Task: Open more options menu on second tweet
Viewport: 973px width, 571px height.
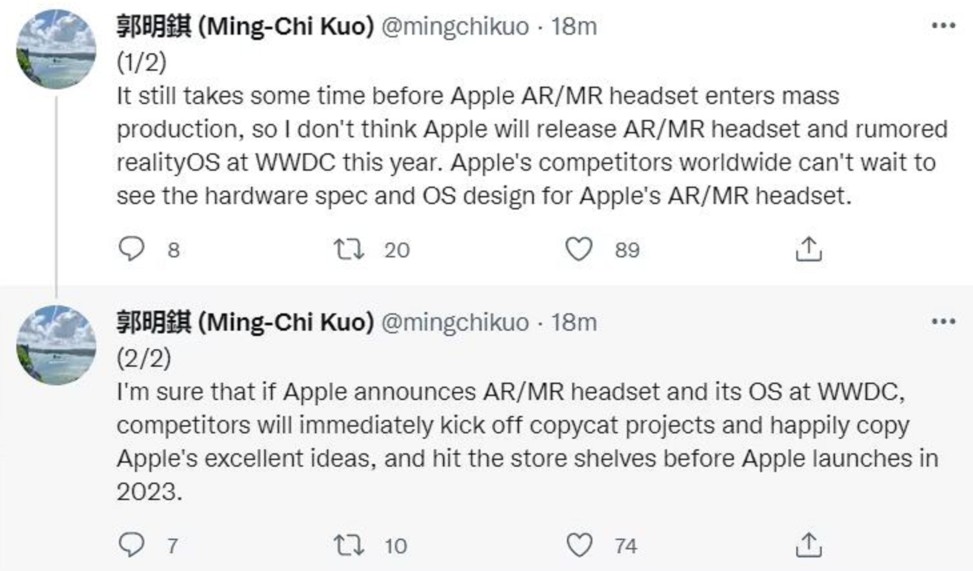Action: pyautogui.click(x=943, y=322)
